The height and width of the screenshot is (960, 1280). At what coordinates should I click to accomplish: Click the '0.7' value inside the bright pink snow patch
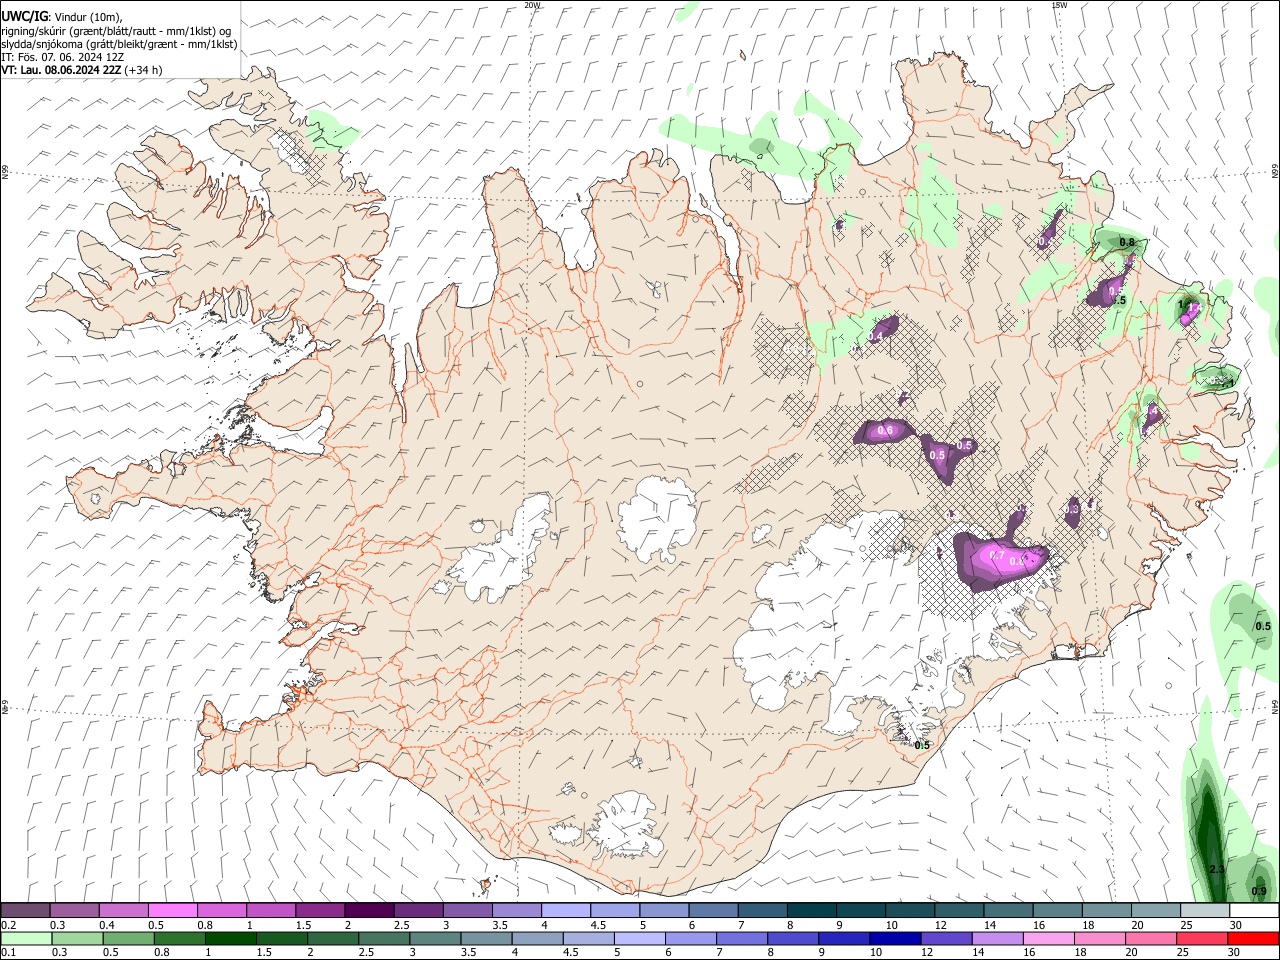tap(996, 555)
